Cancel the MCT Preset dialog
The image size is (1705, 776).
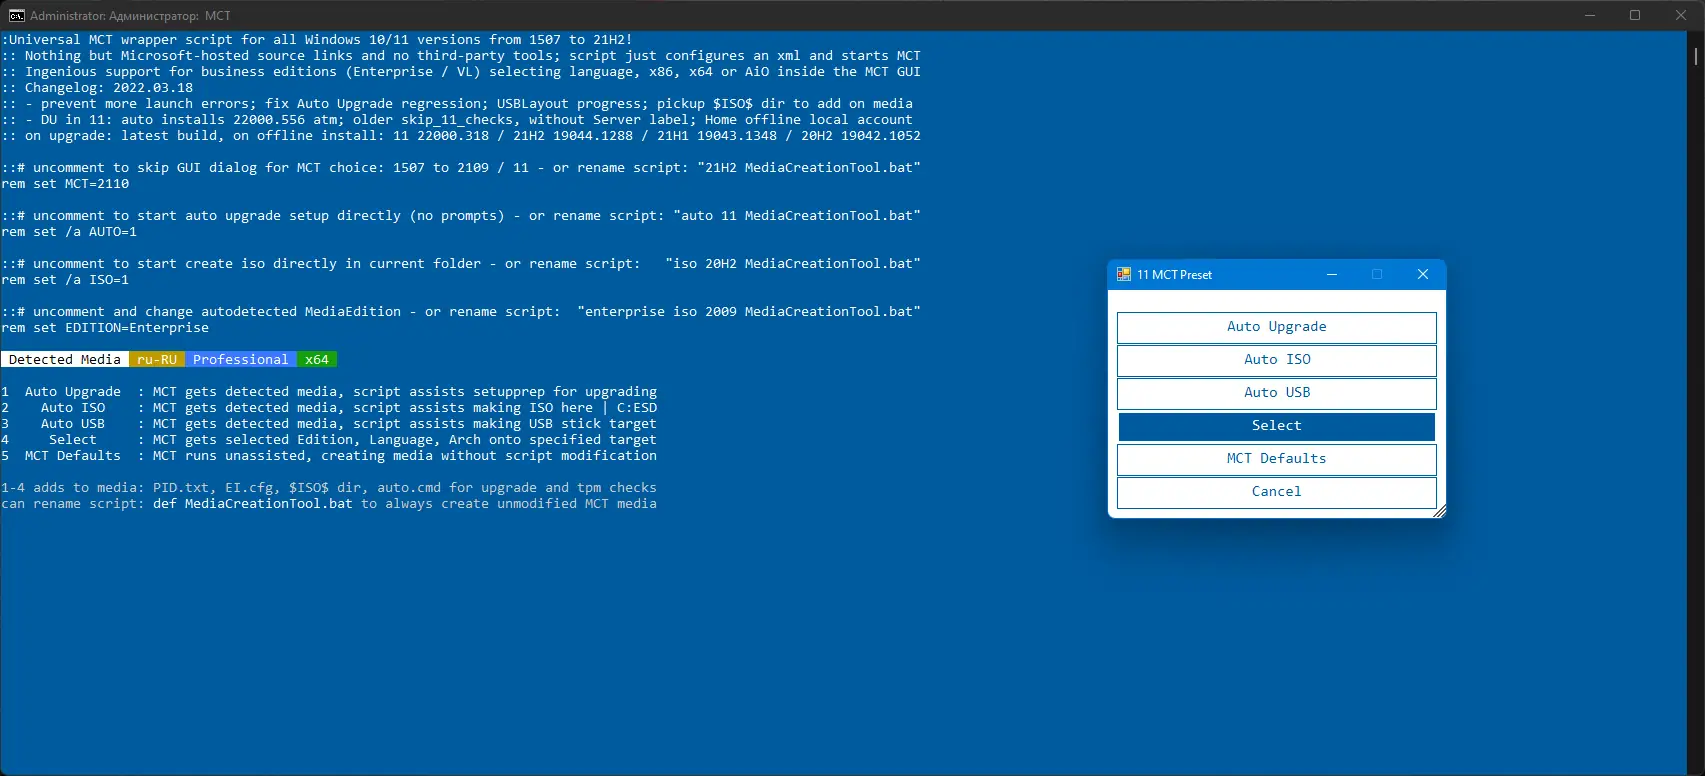(1277, 492)
